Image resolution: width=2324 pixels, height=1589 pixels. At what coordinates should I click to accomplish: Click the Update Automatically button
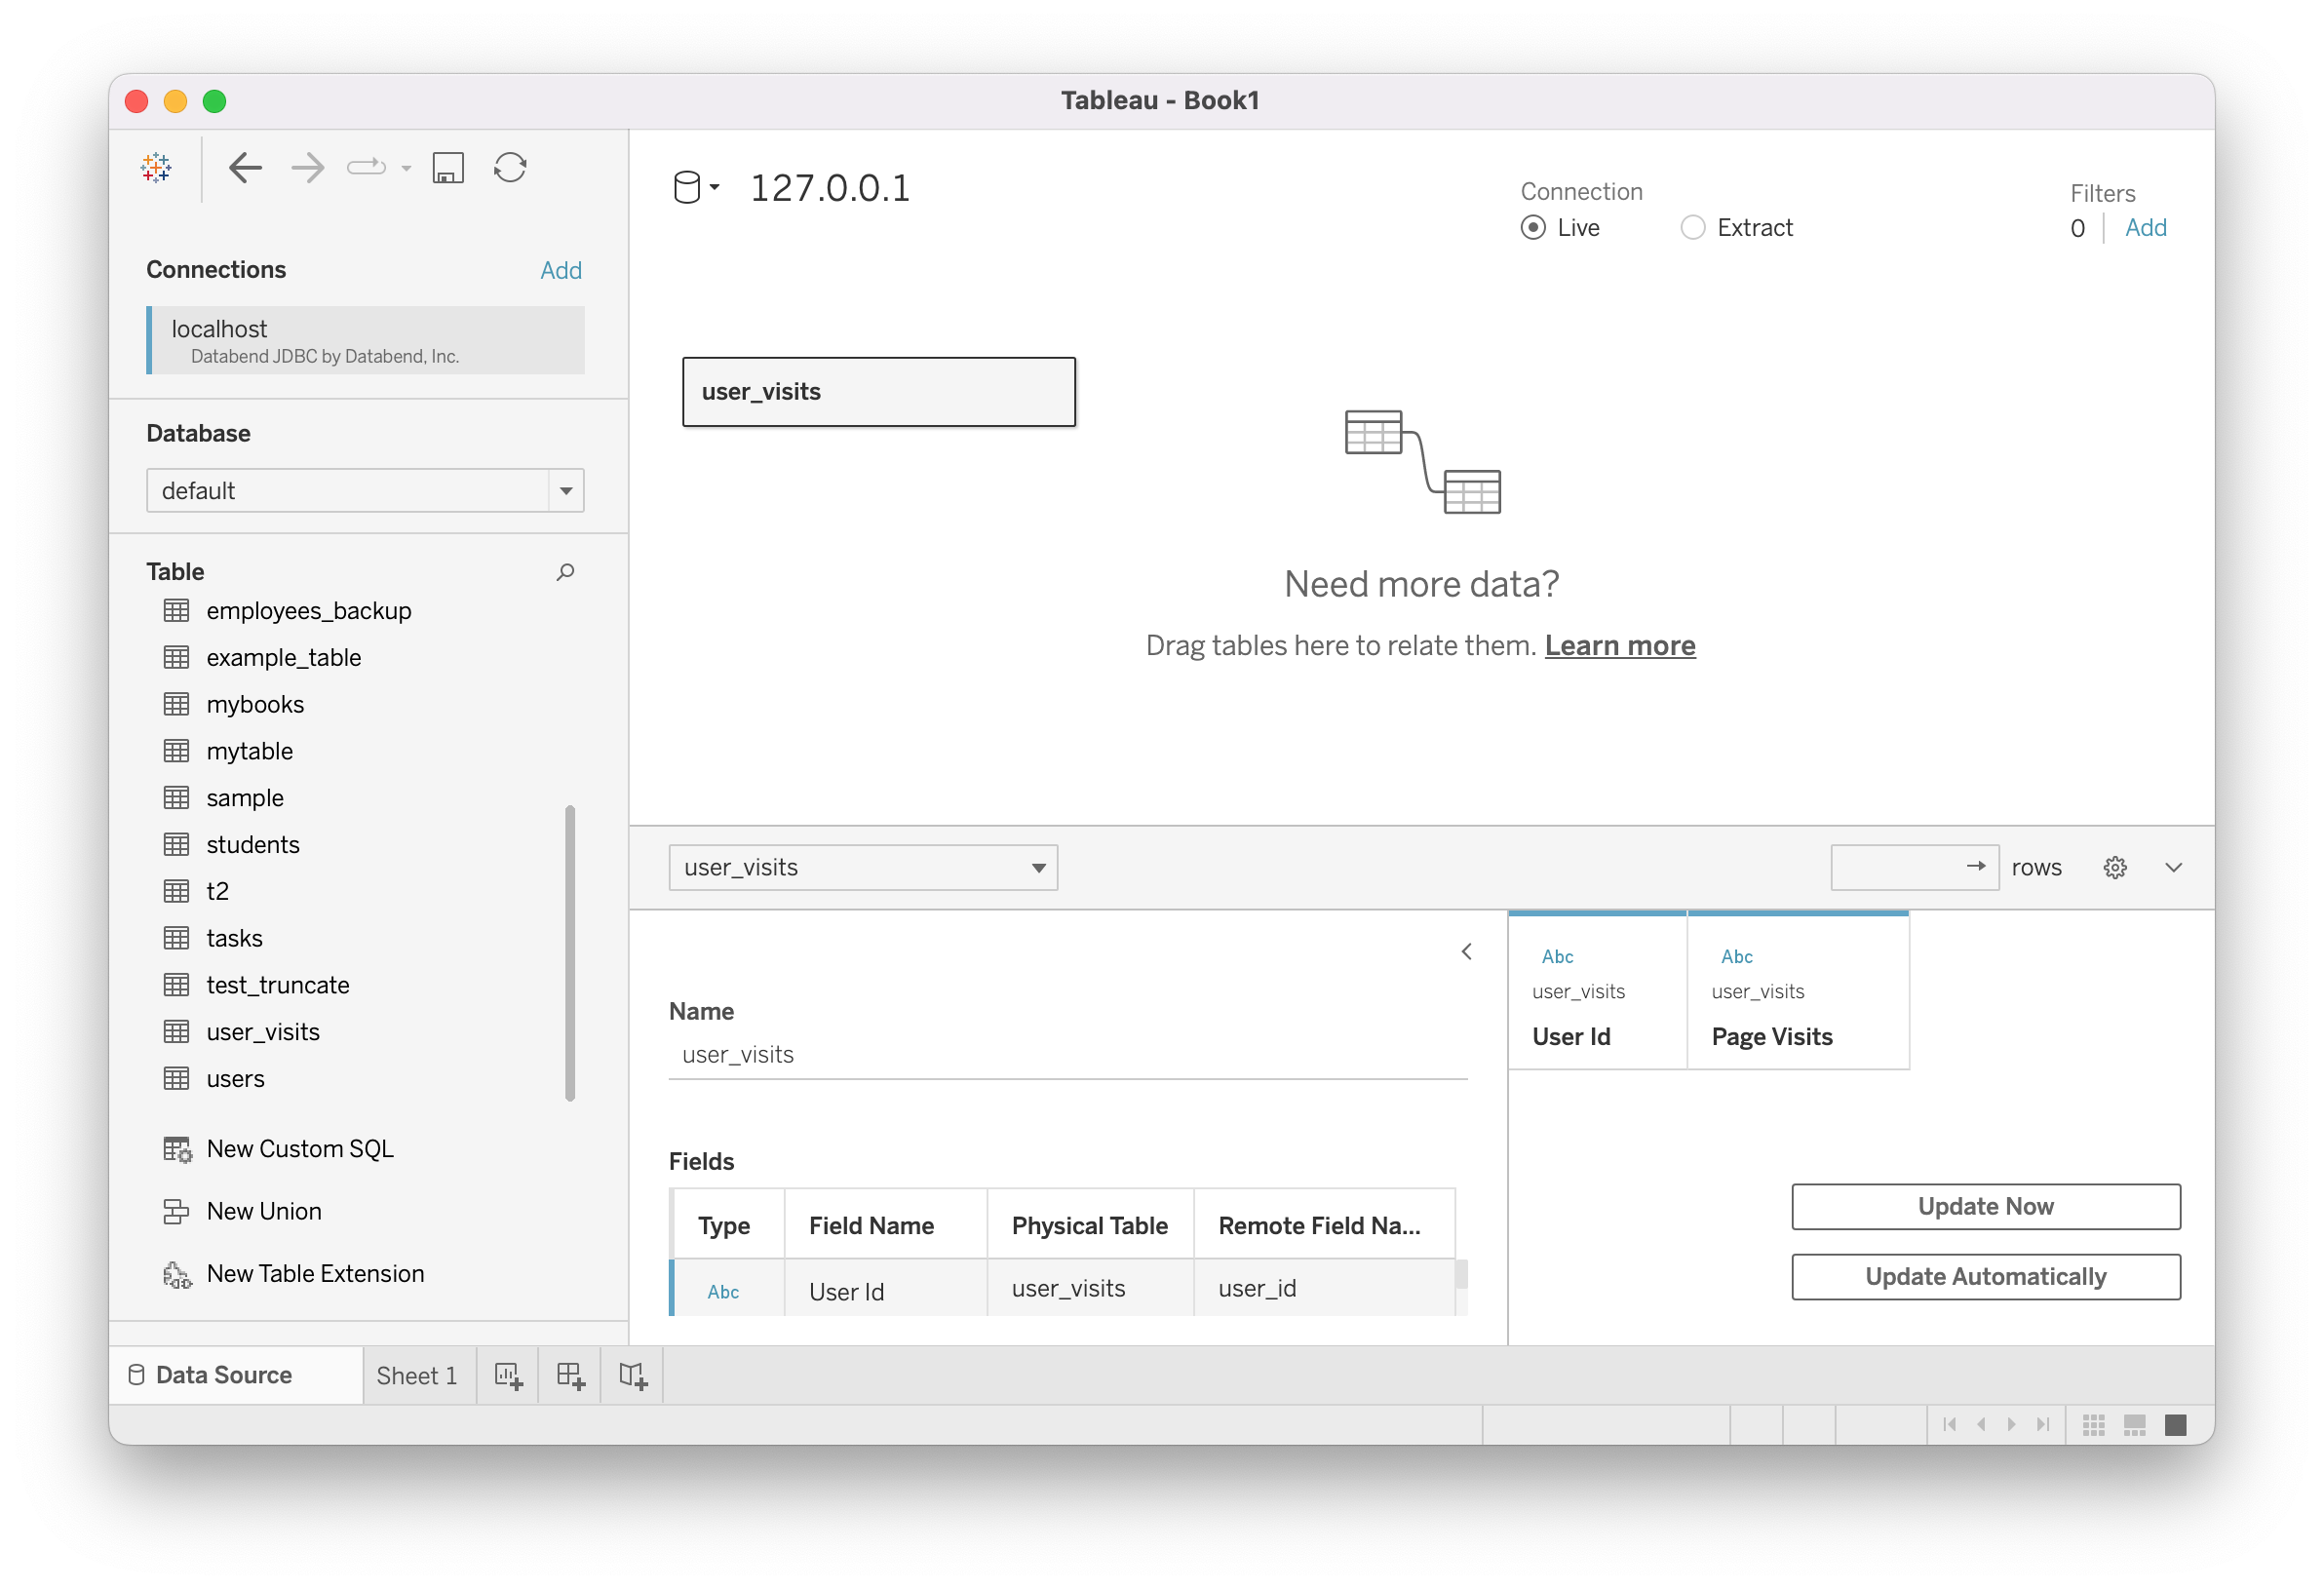[x=1986, y=1277]
